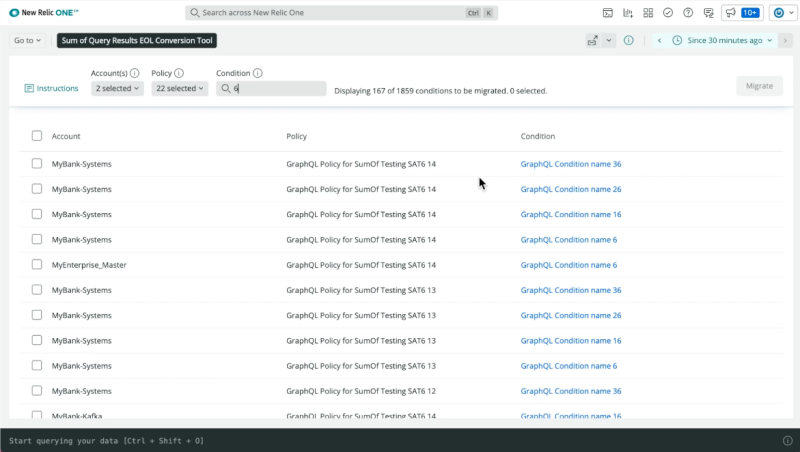Viewport: 800px width, 452px height.
Task: Check the SAT6 13 Condition name 16 row
Action: (37, 340)
